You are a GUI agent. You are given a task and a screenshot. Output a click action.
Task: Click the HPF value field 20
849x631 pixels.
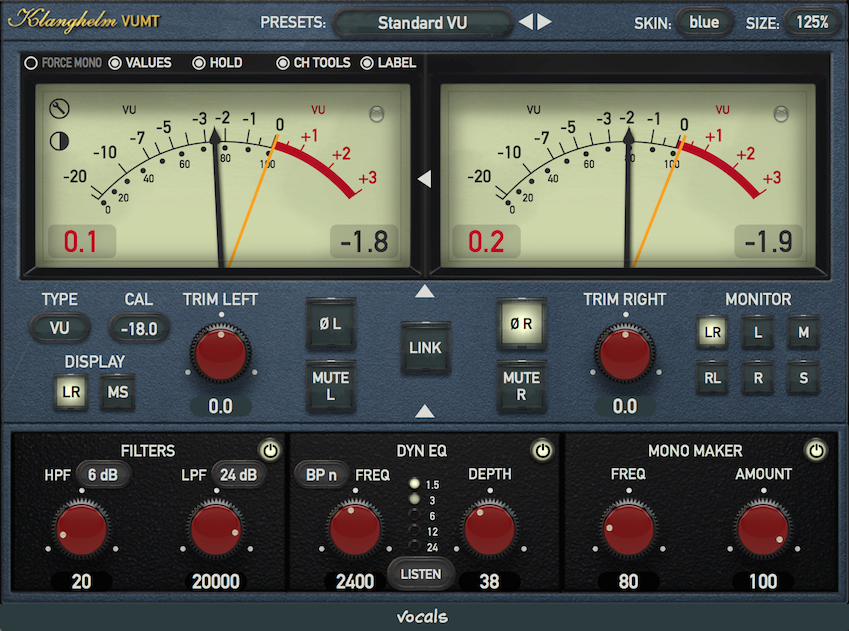81,581
